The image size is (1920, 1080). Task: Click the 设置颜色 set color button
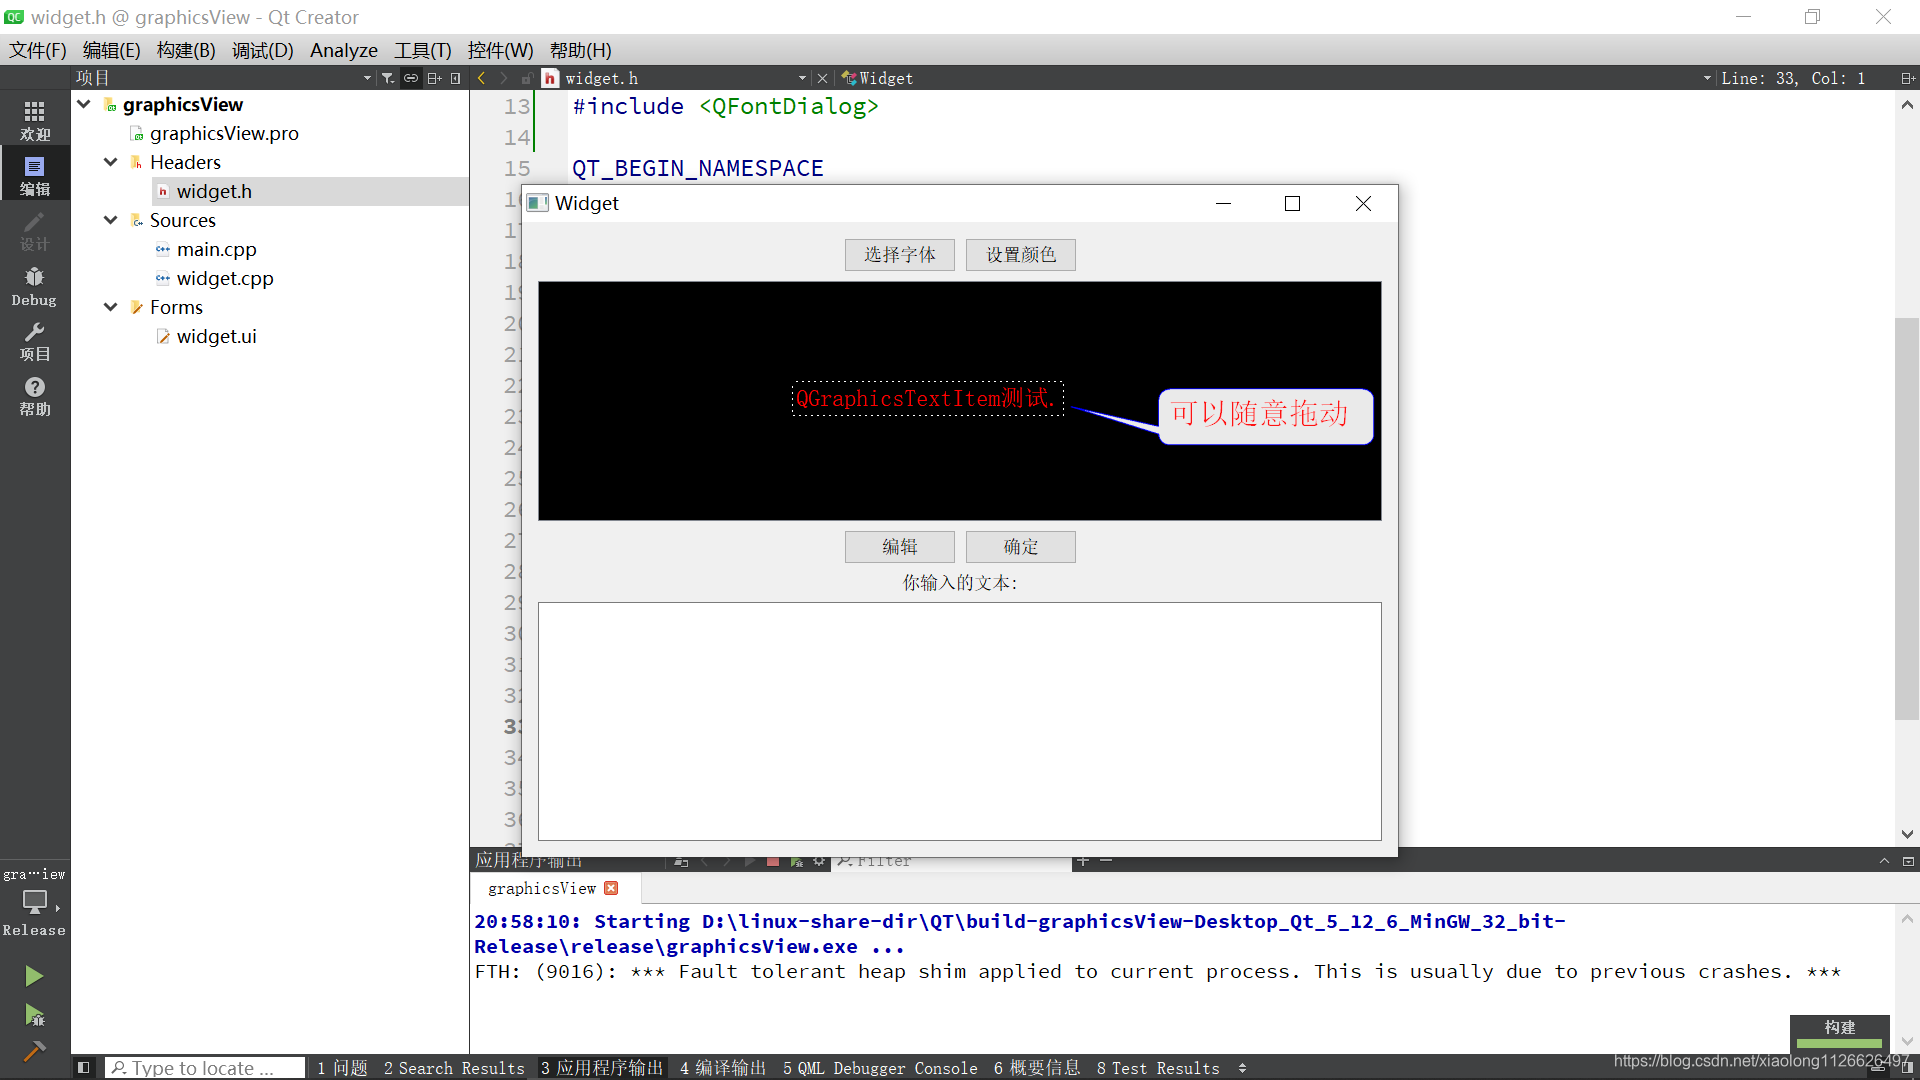[1021, 253]
